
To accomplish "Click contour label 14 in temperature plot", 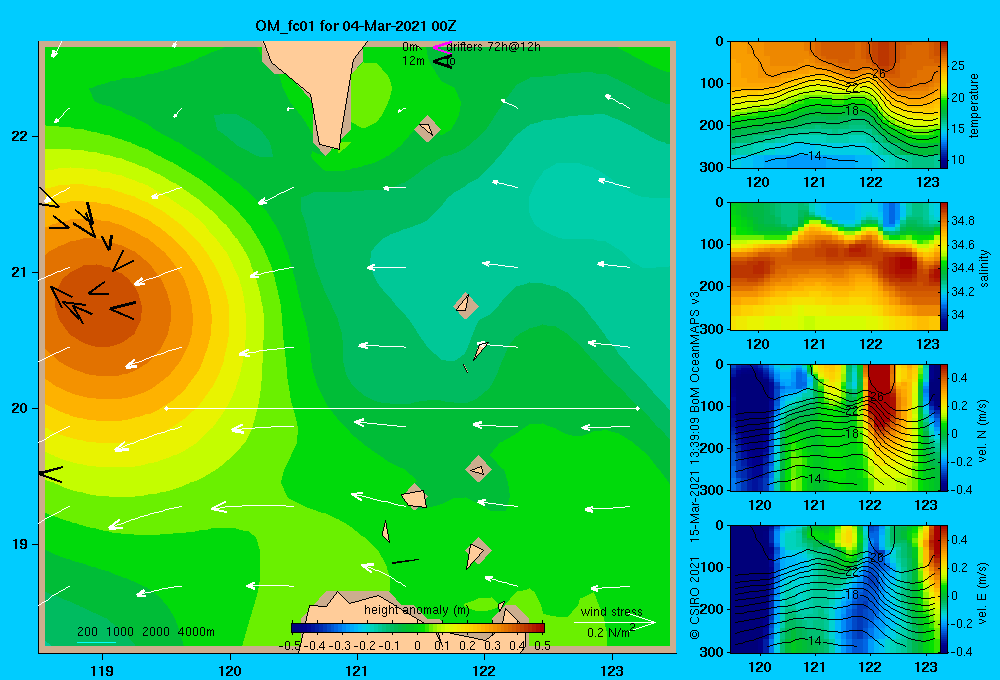I will coord(814,156).
